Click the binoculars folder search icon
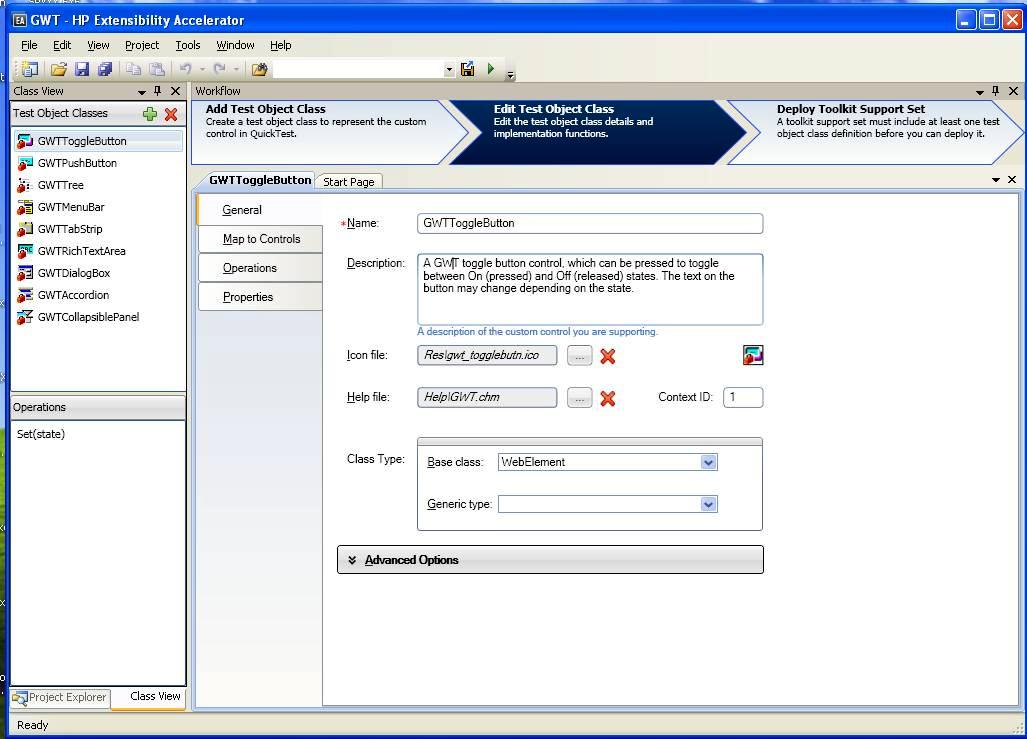Image resolution: width=1027 pixels, height=739 pixels. 259,69
